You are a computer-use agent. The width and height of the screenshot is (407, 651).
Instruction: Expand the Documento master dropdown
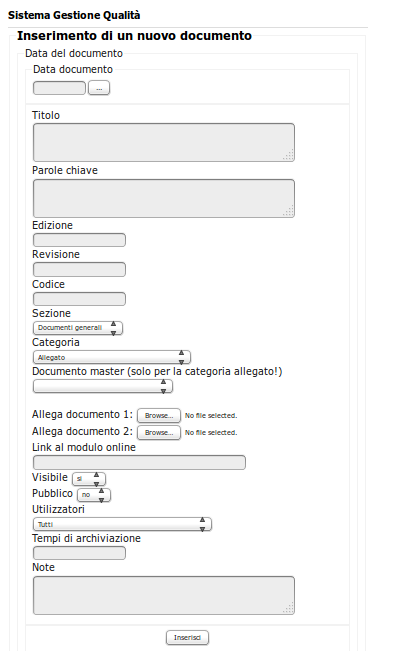[103, 387]
